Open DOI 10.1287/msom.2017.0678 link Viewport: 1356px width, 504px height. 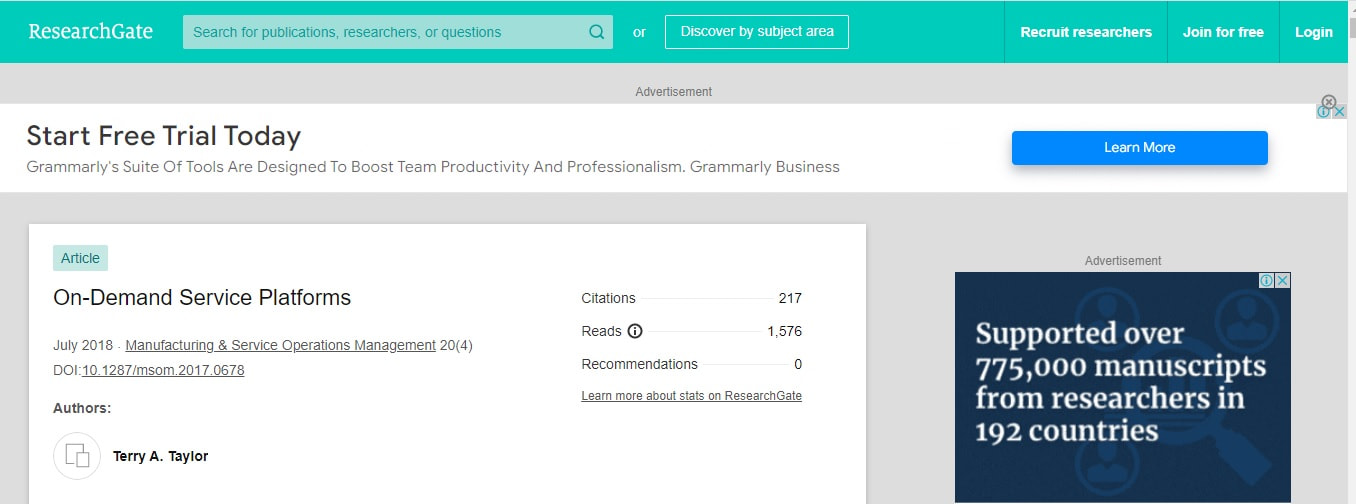(163, 370)
